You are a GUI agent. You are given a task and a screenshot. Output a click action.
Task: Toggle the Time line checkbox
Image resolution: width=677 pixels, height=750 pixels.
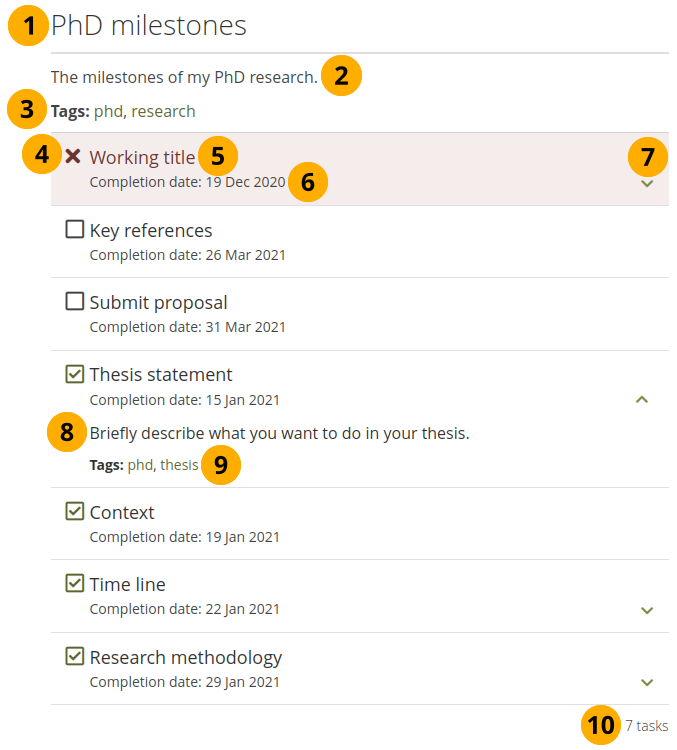[74, 584]
